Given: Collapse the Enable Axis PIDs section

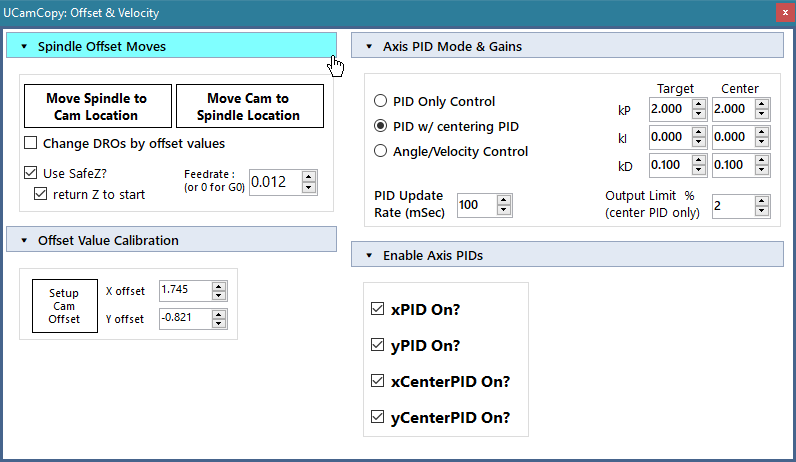Looking at the screenshot, I should pos(567,255).
